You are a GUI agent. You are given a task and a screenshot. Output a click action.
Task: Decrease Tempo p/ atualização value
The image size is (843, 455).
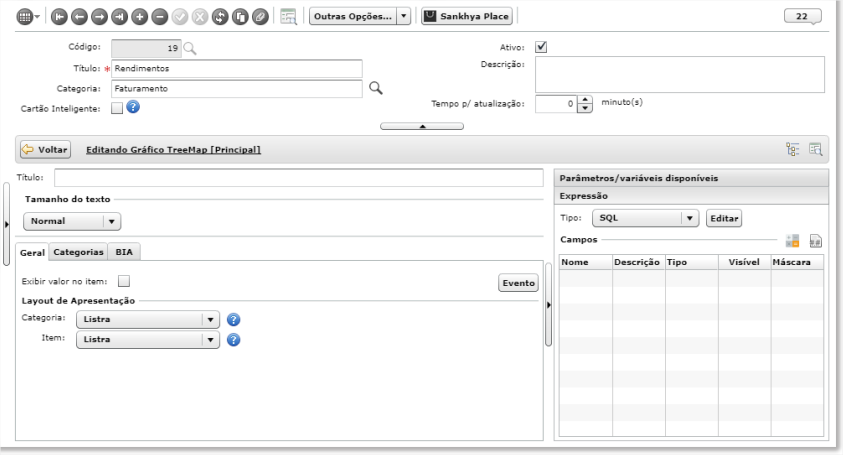pos(584,108)
